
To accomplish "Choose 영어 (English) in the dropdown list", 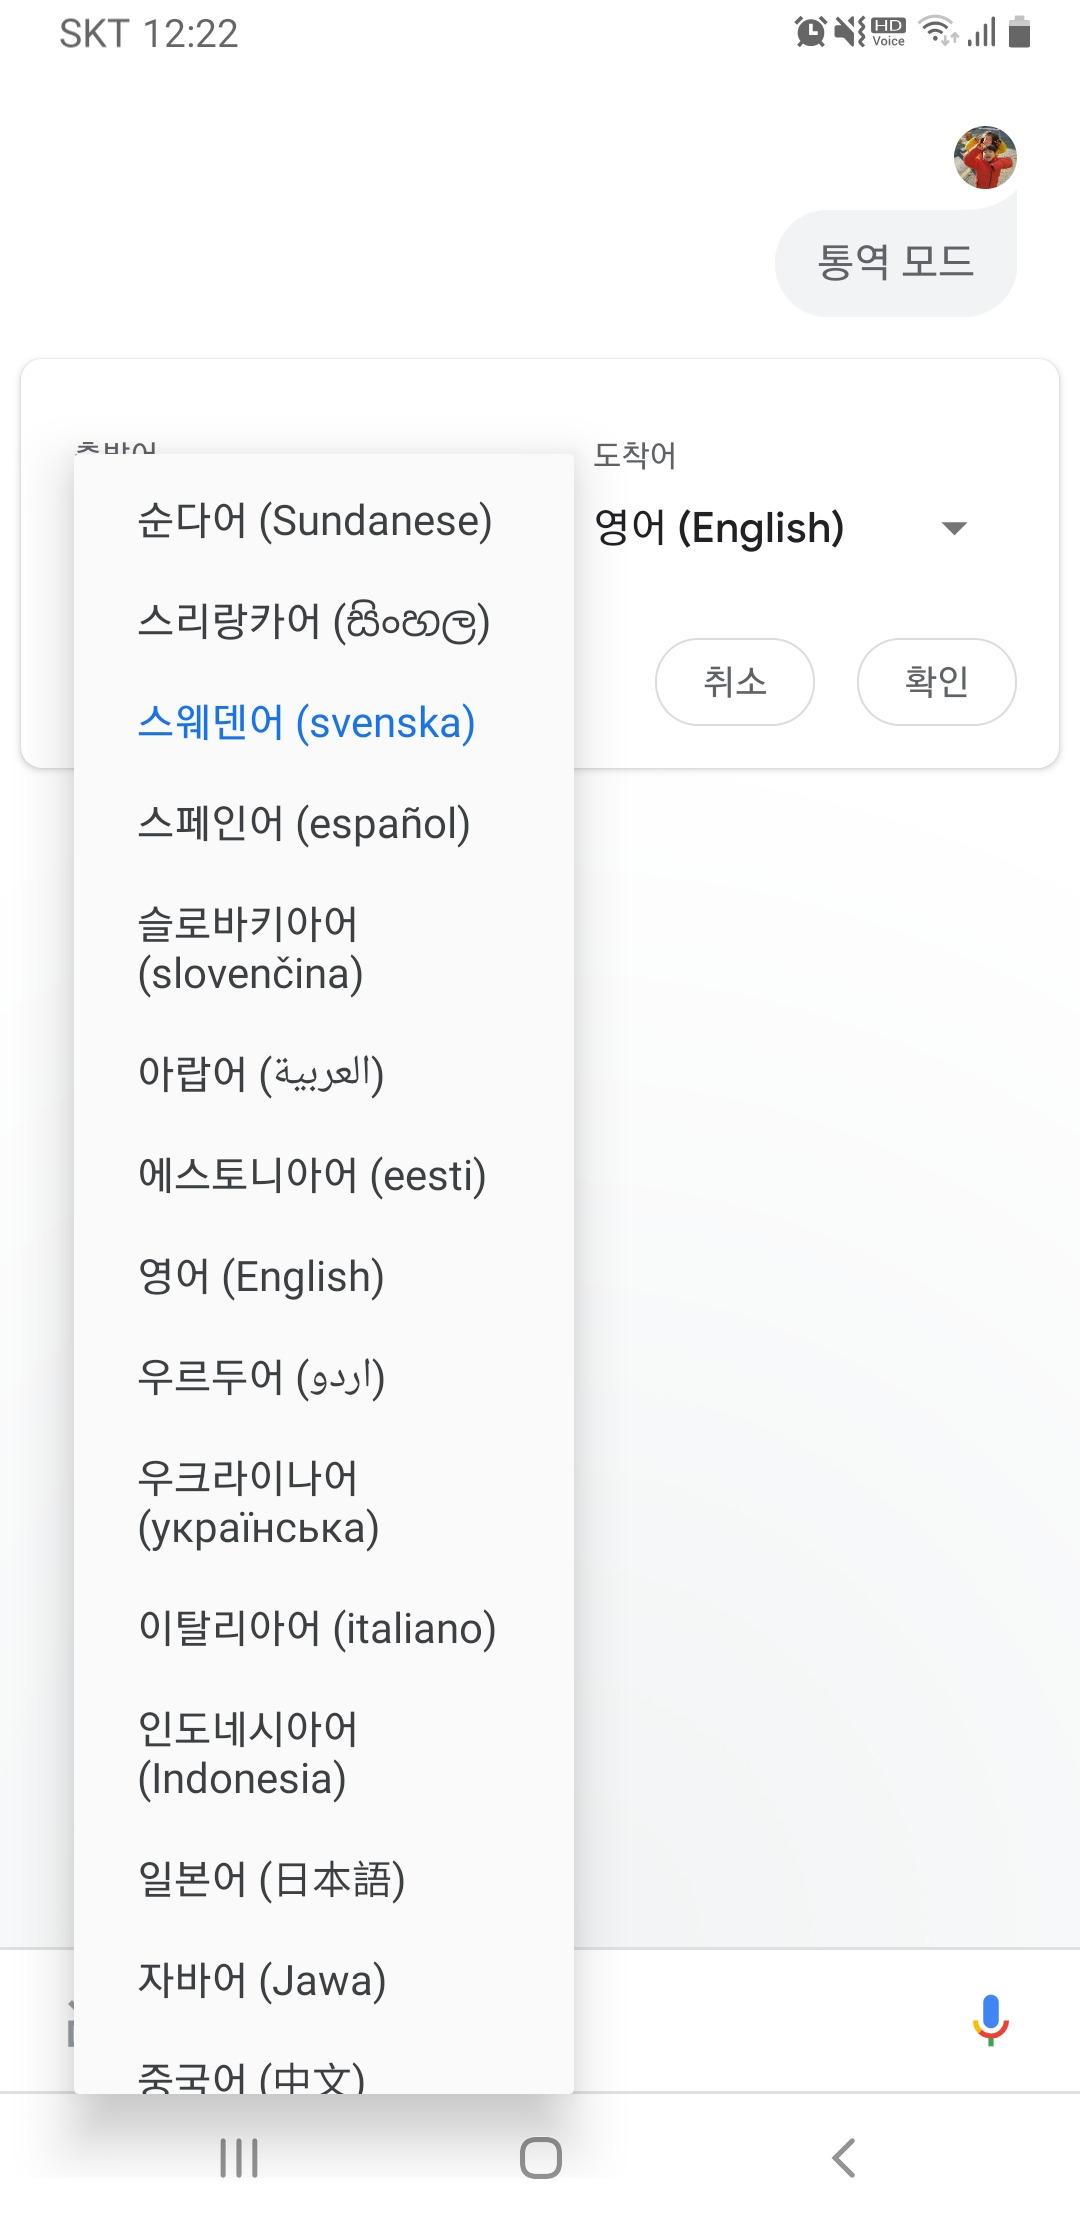I will pyautogui.click(x=324, y=1276).
